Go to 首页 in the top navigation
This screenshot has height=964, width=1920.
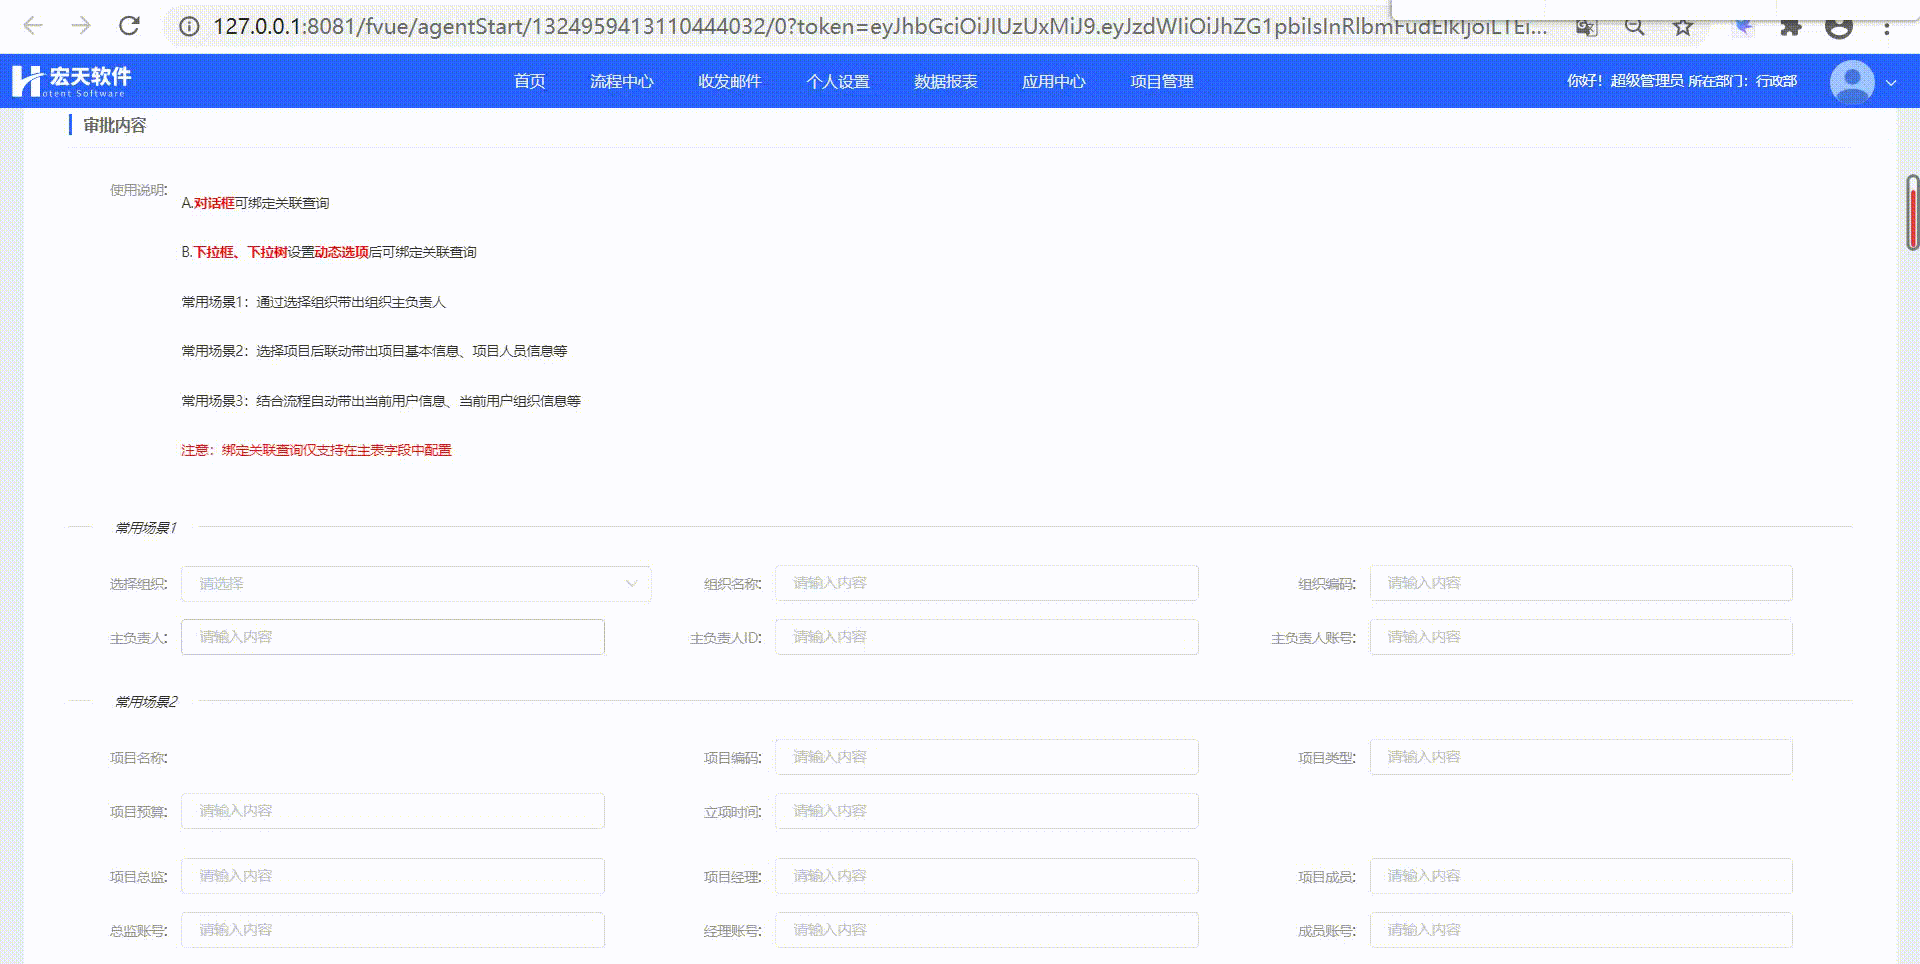click(x=529, y=81)
